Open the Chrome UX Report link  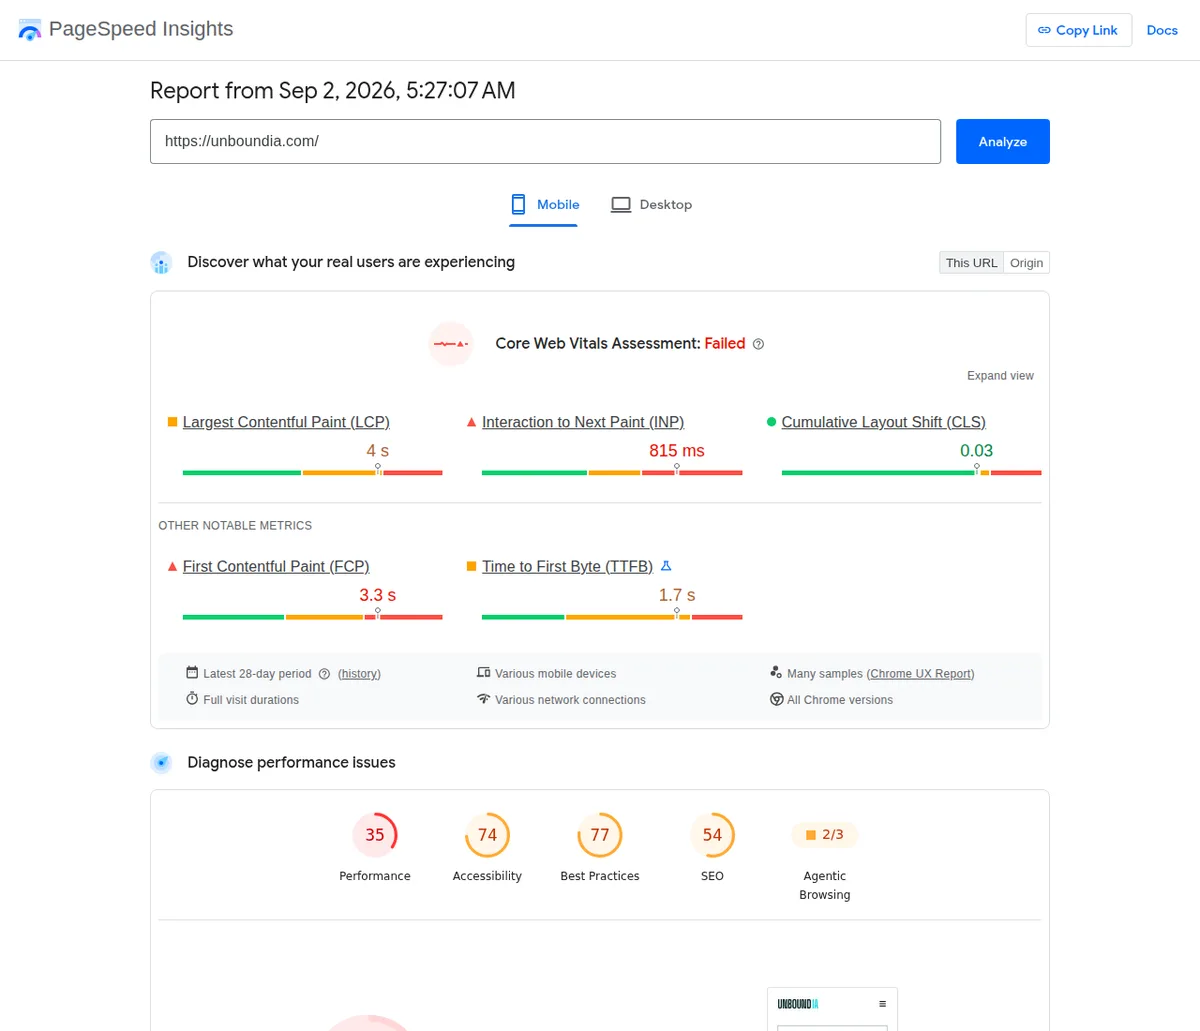point(921,674)
